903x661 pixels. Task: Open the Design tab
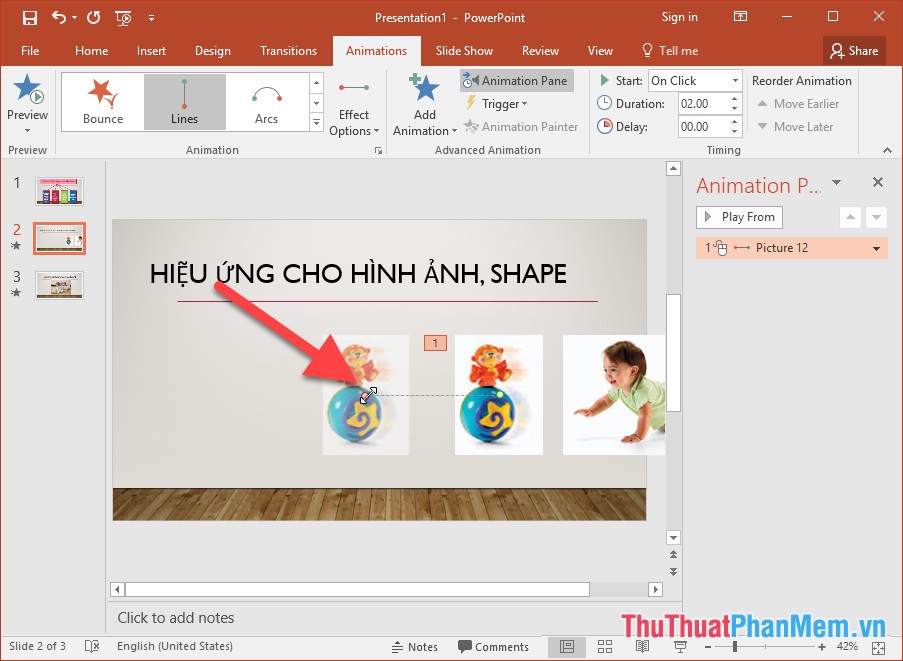[212, 50]
